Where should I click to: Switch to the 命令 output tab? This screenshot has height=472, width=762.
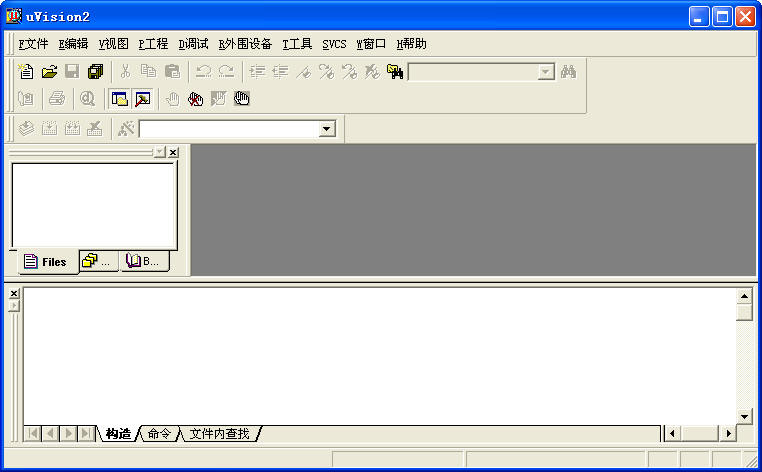pyautogui.click(x=159, y=434)
